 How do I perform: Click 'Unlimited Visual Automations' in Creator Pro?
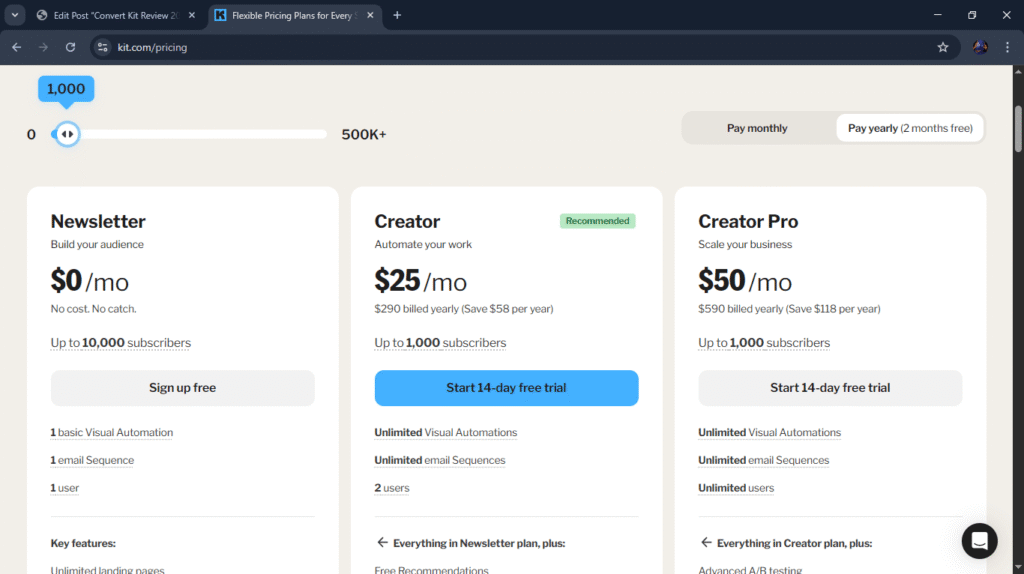769,432
